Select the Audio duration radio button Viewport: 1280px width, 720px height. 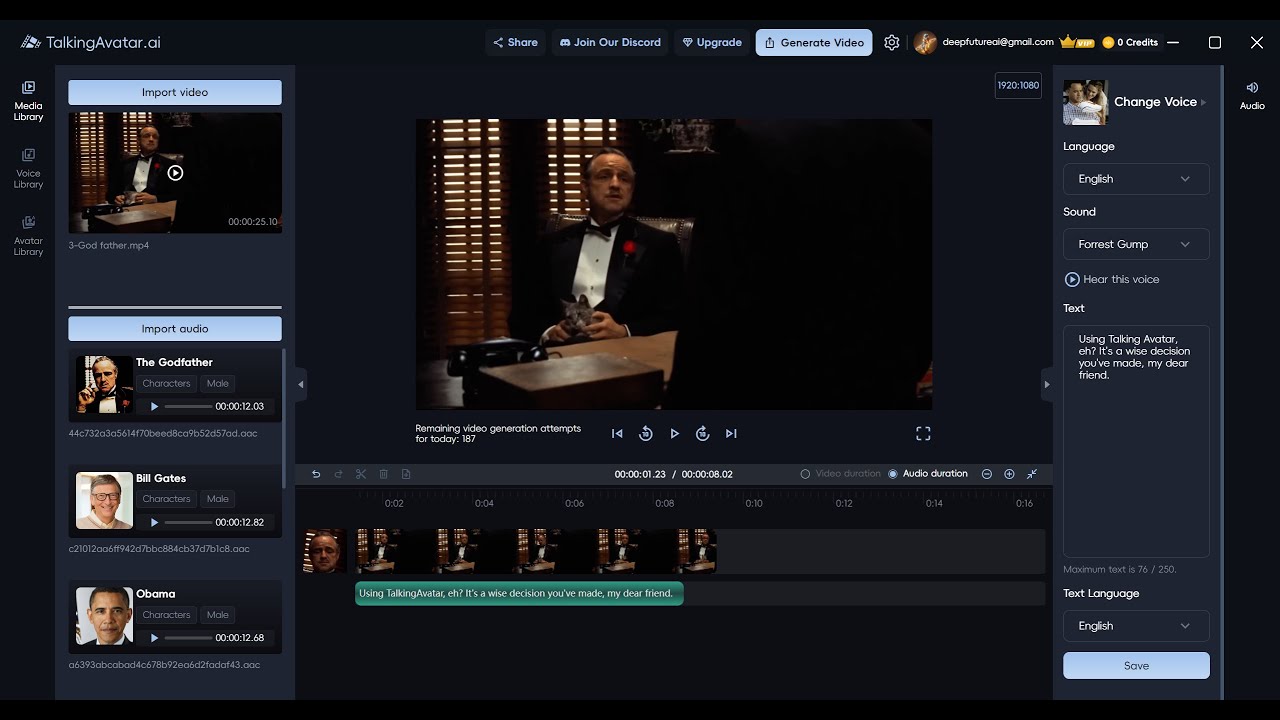(893, 473)
